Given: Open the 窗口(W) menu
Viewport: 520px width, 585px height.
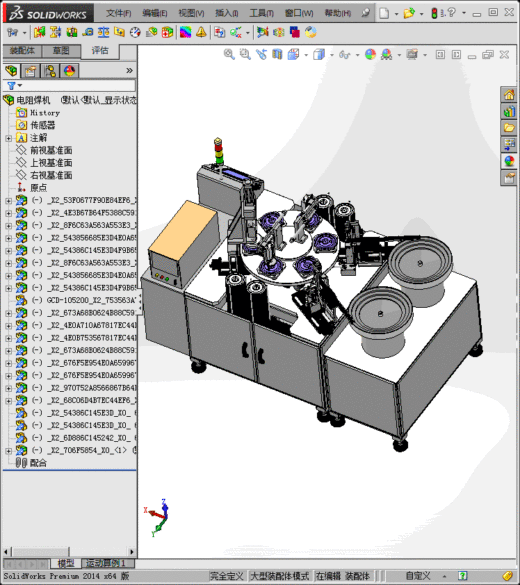Looking at the screenshot, I should [299, 13].
